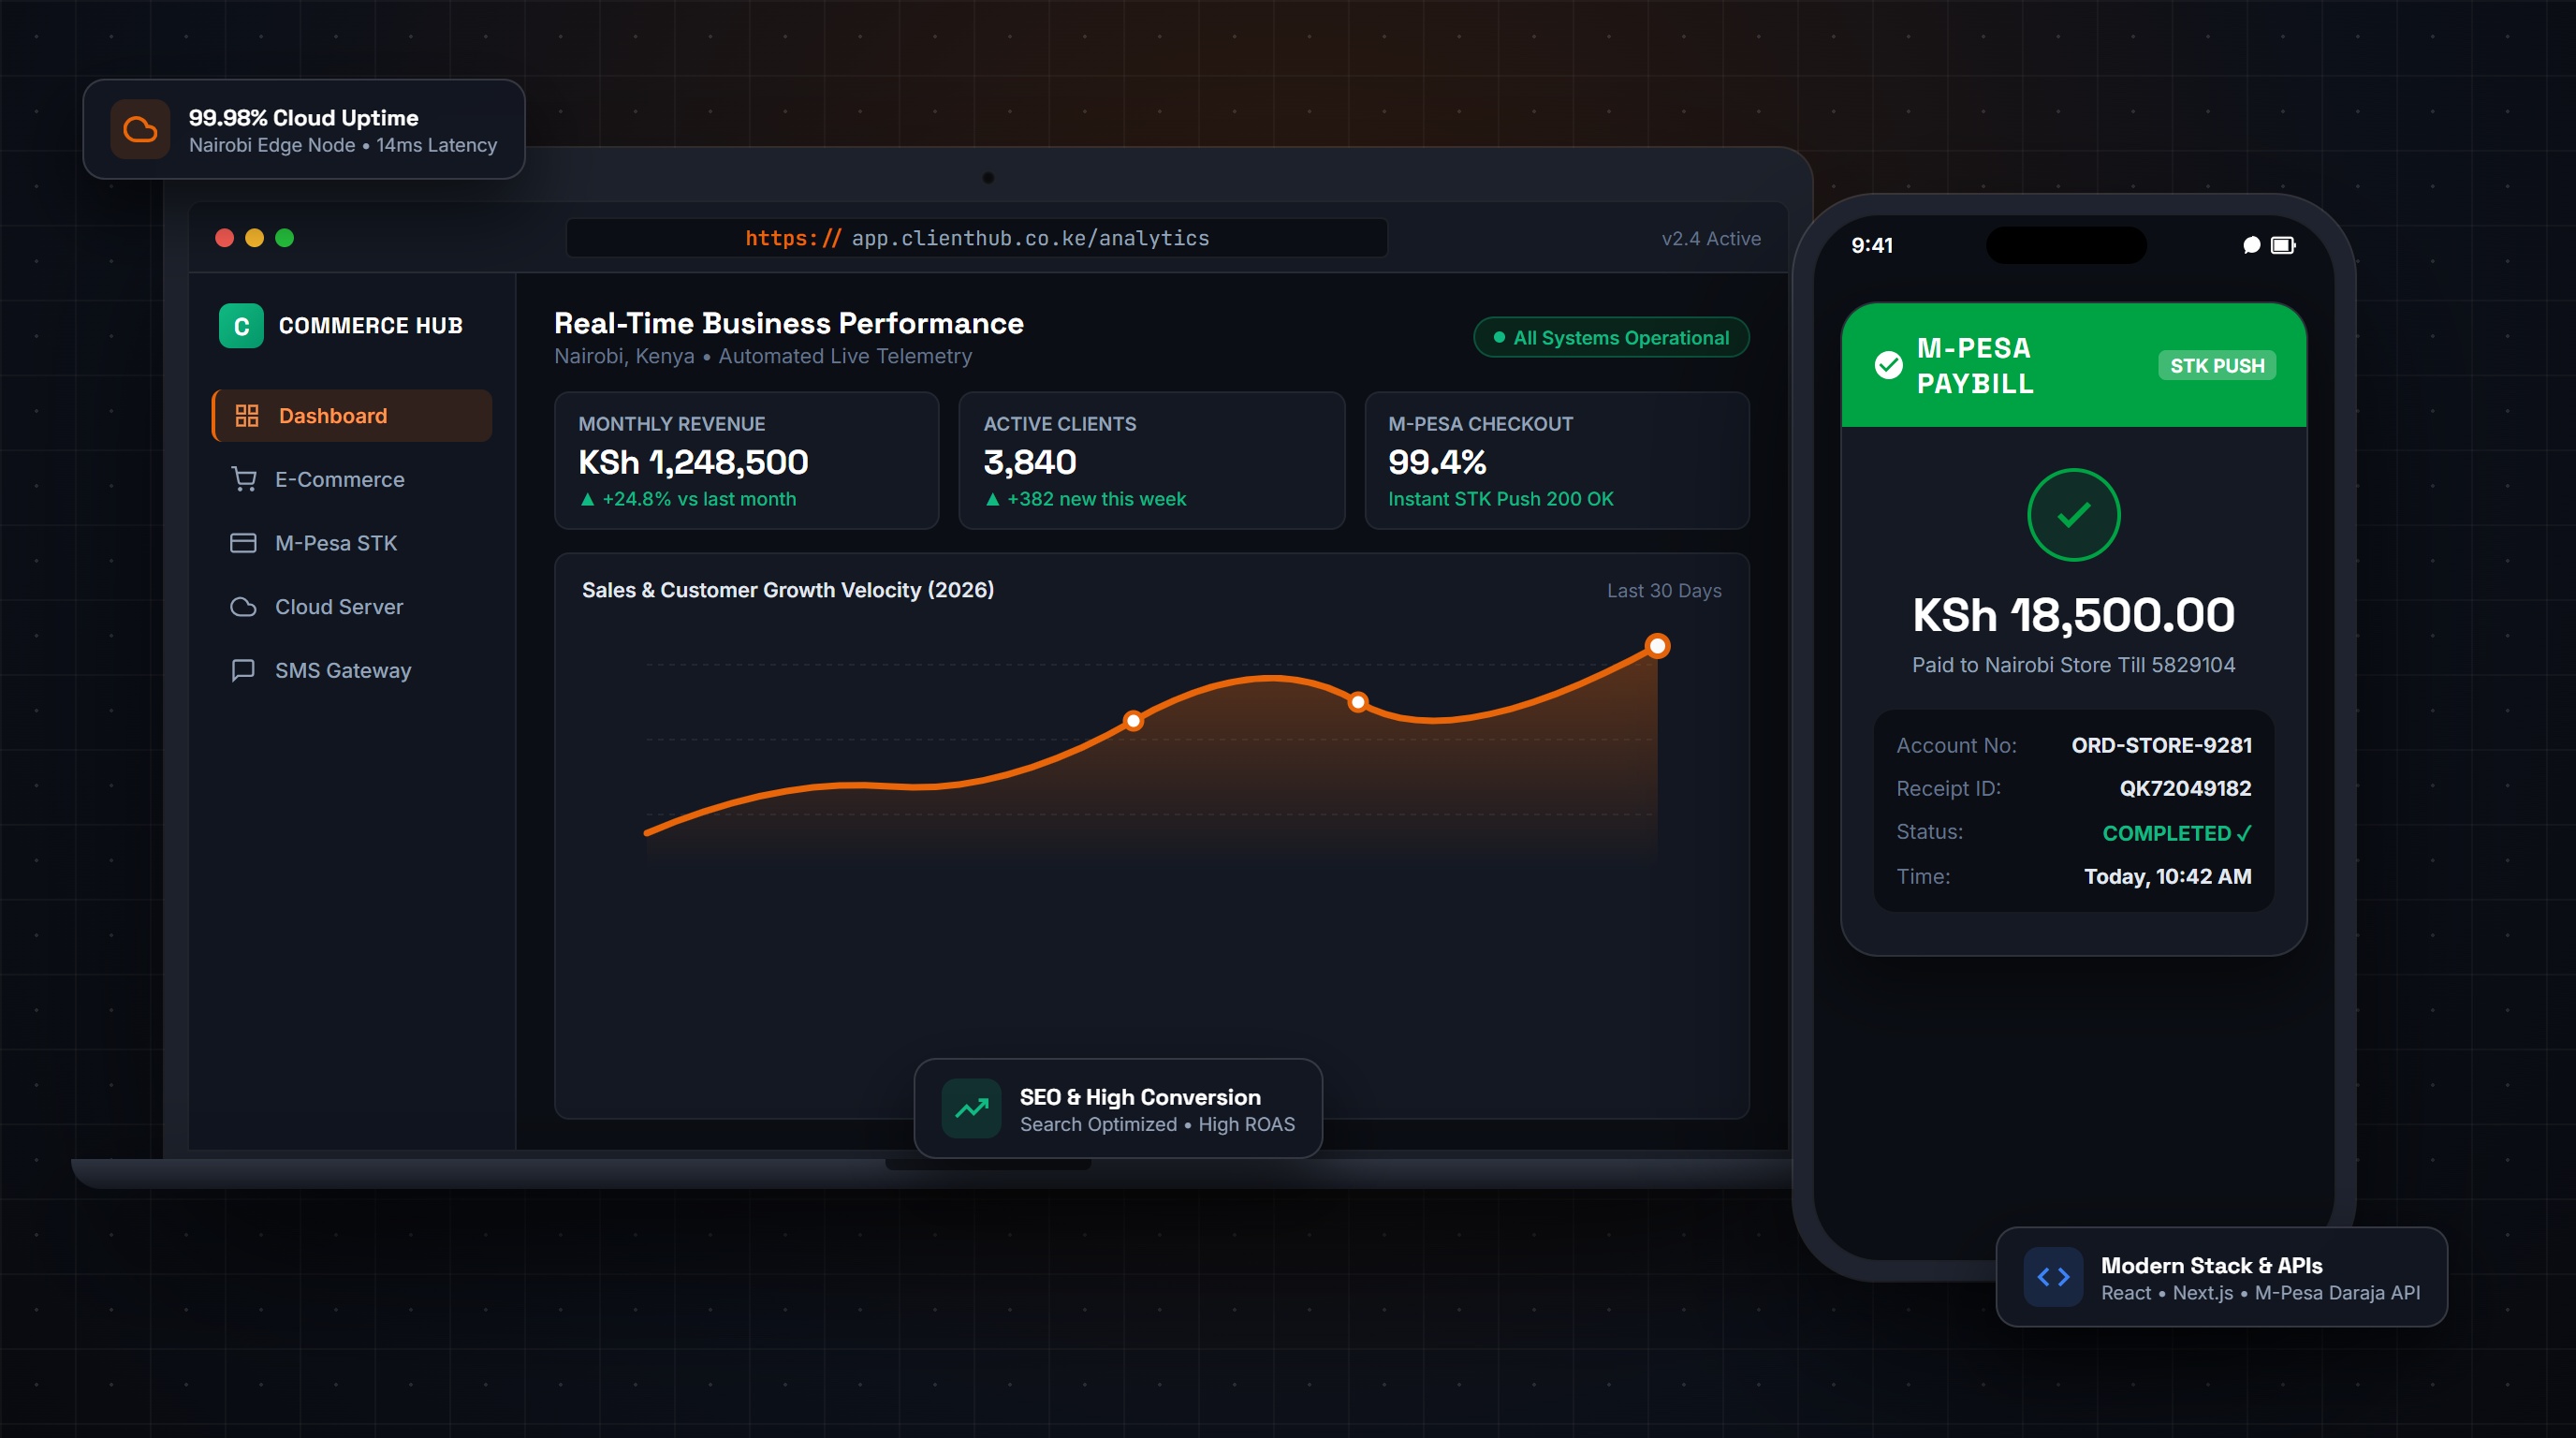Select M-Pesa STK in the sidebar
Viewport: 2576px width, 1438px height.
(x=352, y=543)
